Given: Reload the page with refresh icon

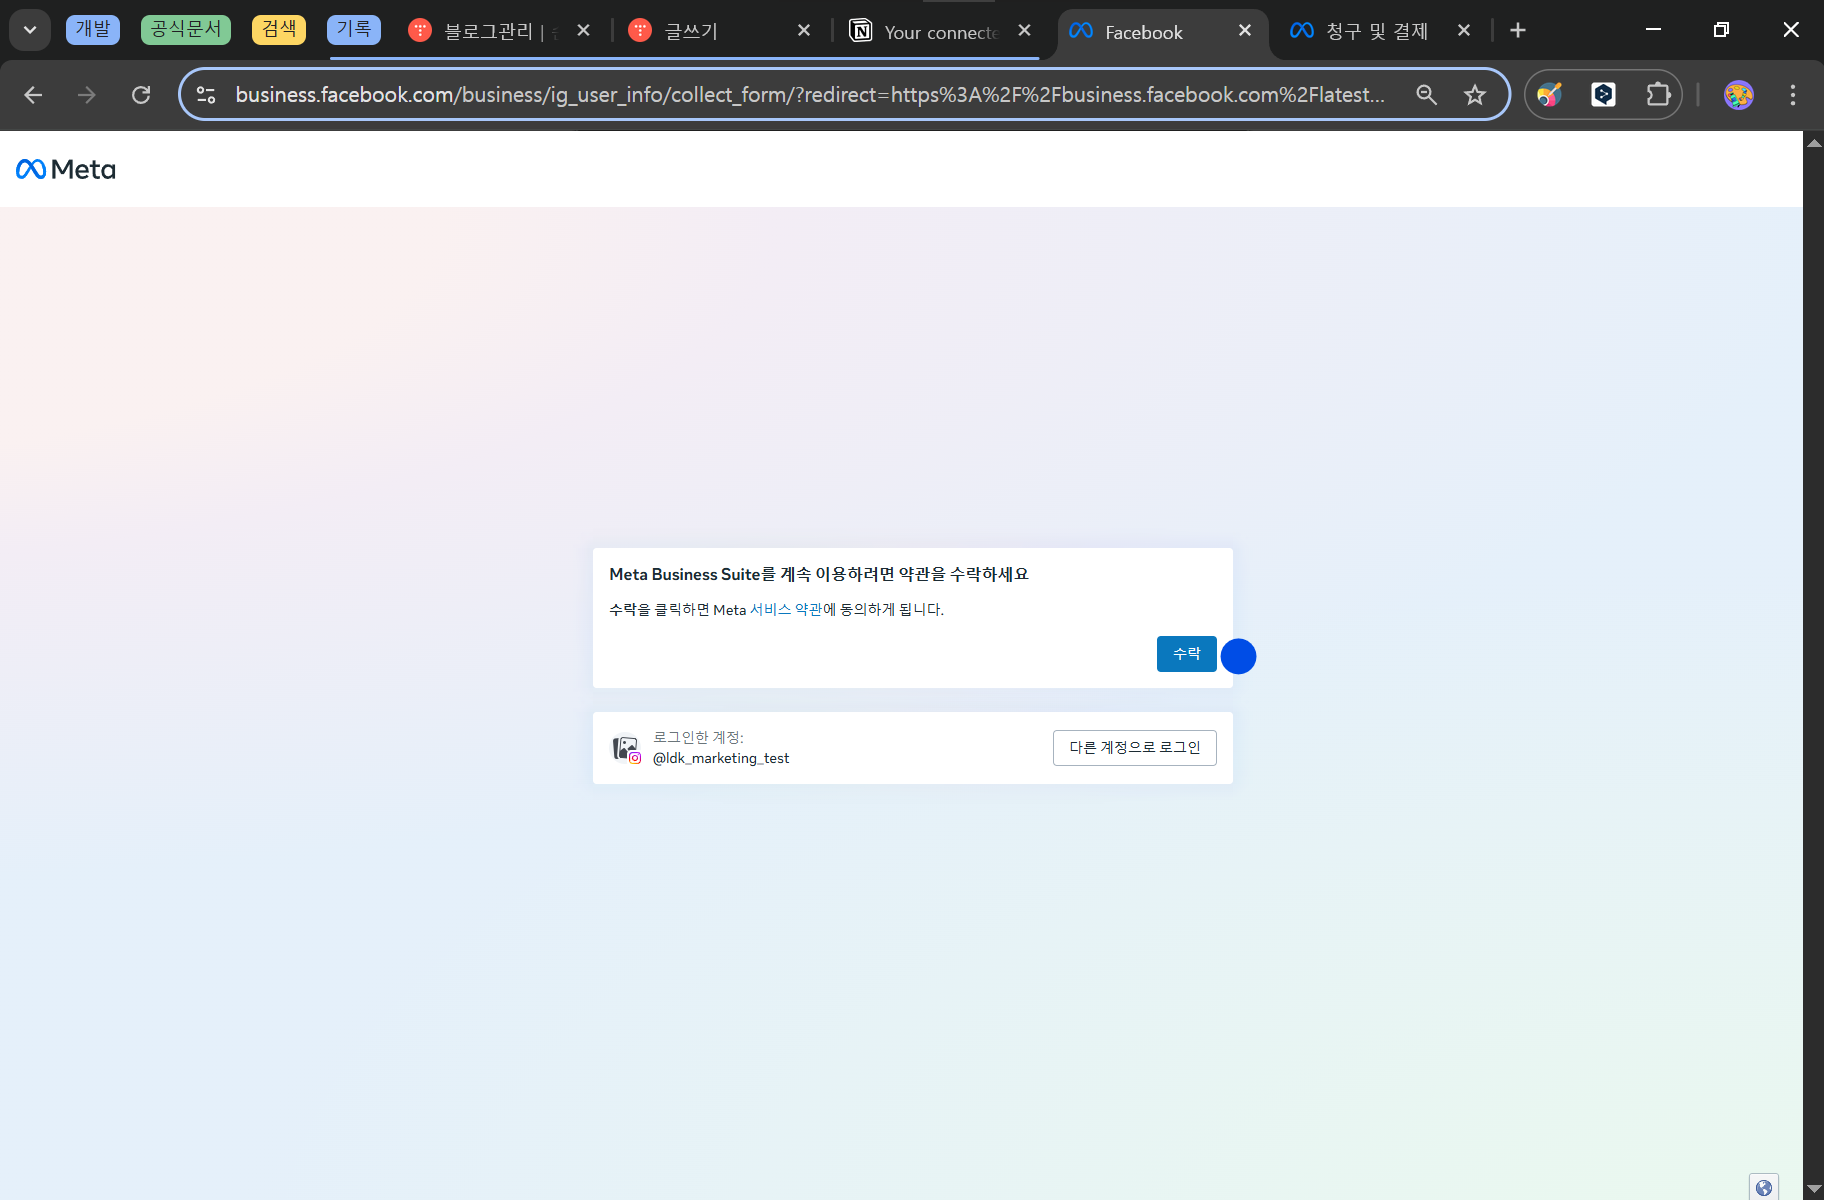Looking at the screenshot, I should click(141, 95).
